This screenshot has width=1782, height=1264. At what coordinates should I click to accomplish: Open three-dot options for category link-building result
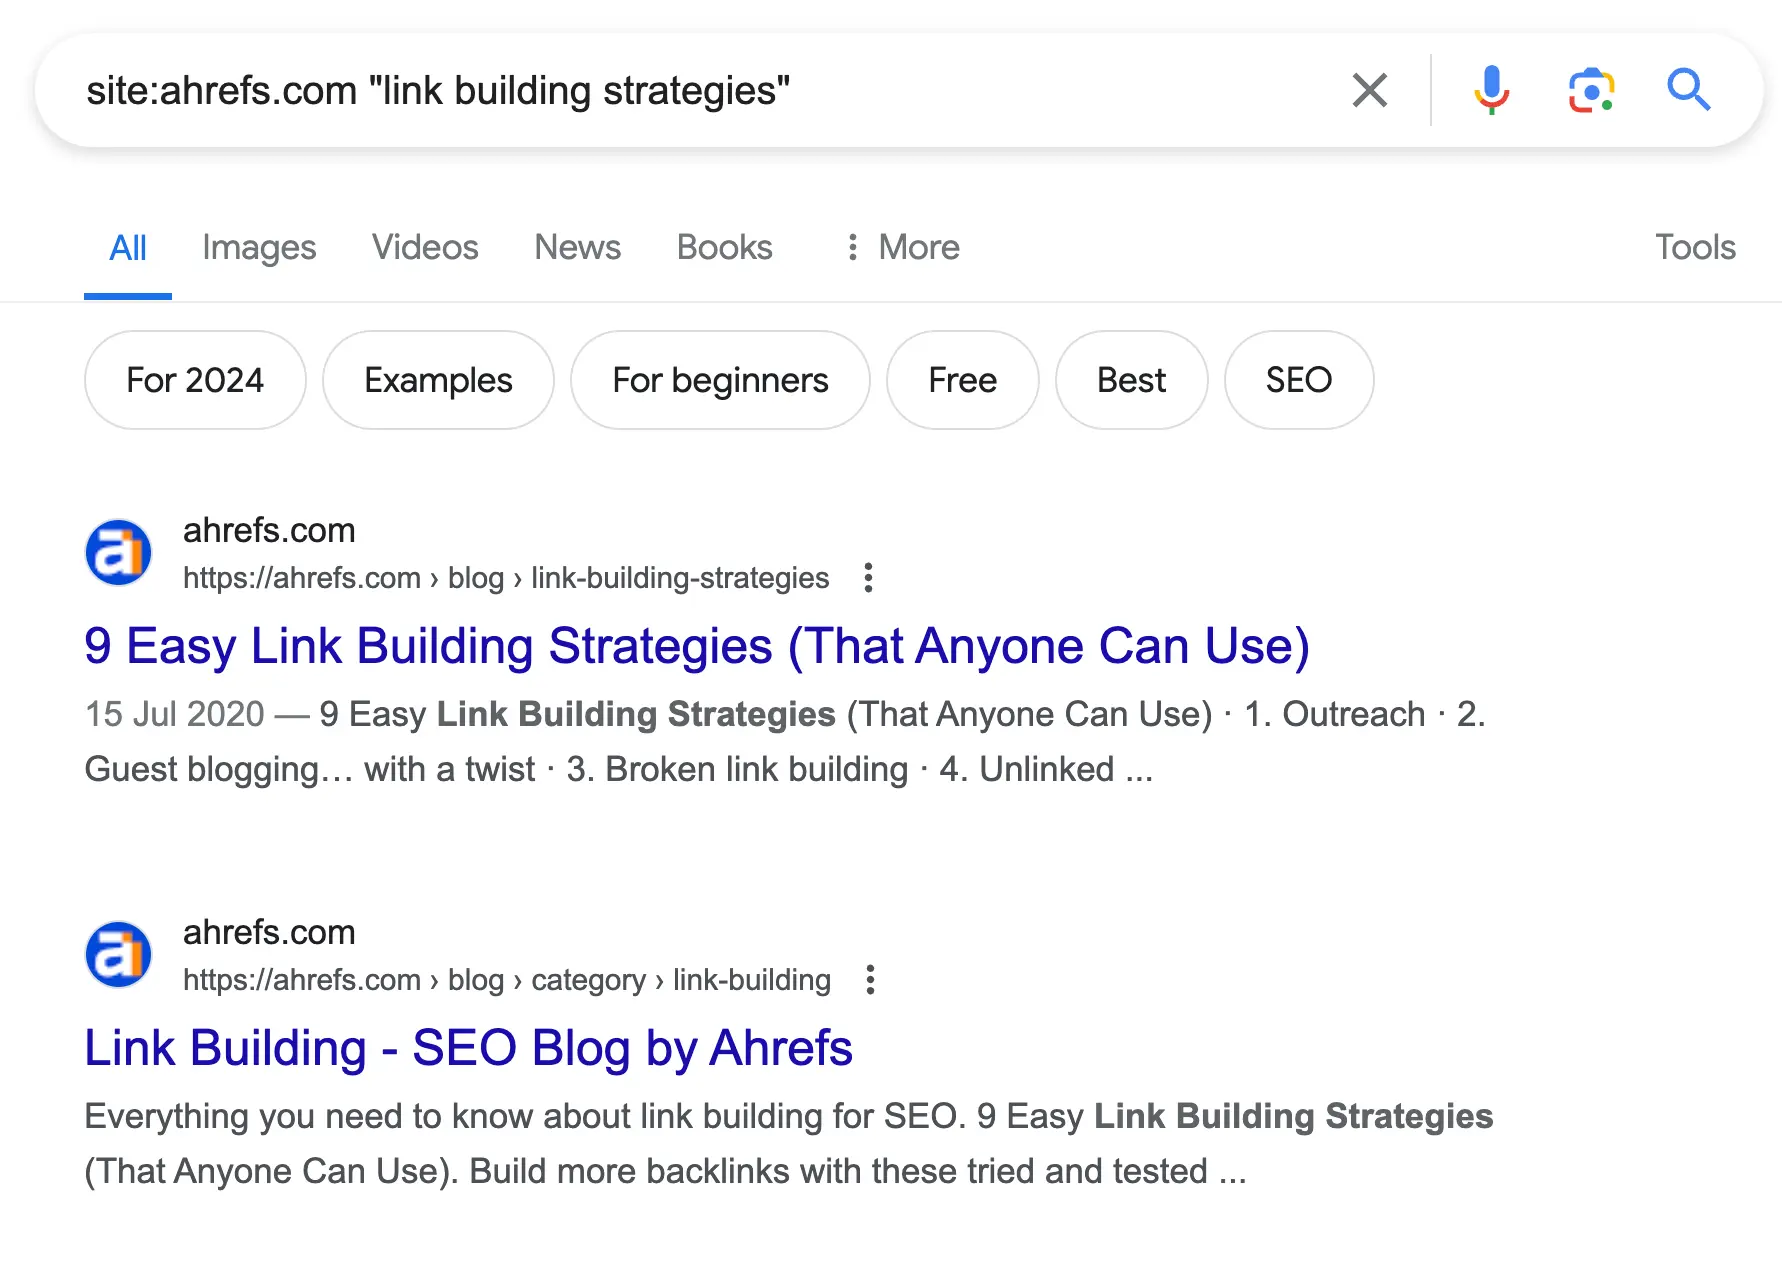click(870, 980)
